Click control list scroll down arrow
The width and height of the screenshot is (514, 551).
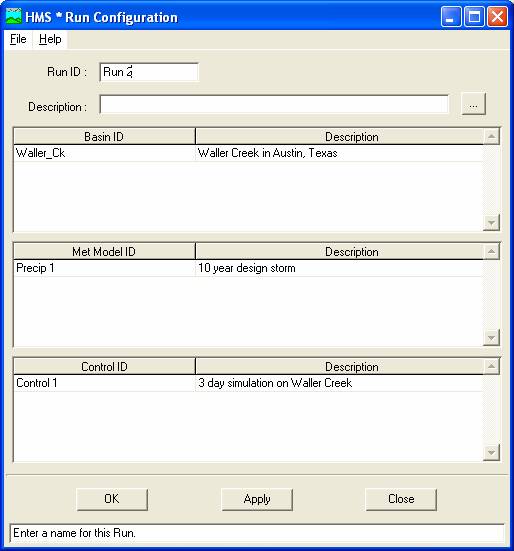492,452
